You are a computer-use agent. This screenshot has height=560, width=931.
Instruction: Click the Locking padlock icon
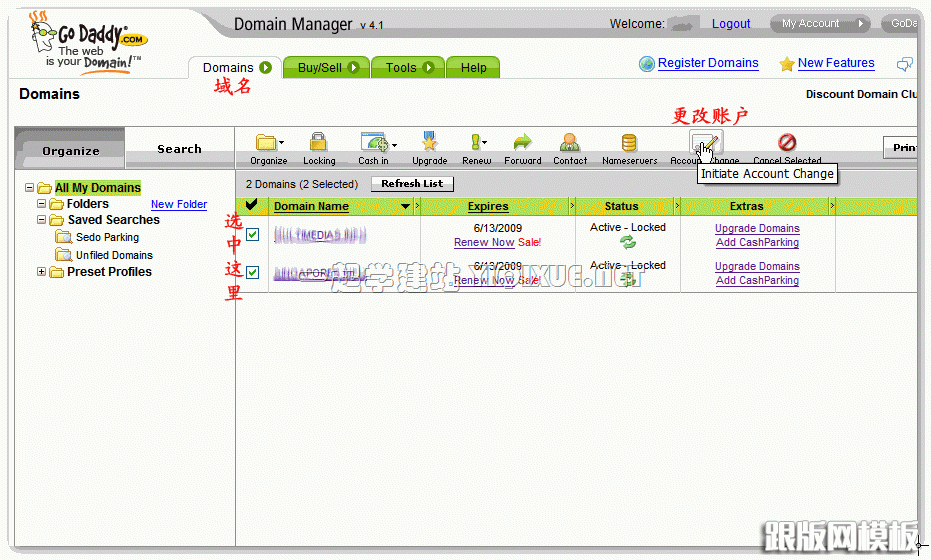(x=318, y=142)
